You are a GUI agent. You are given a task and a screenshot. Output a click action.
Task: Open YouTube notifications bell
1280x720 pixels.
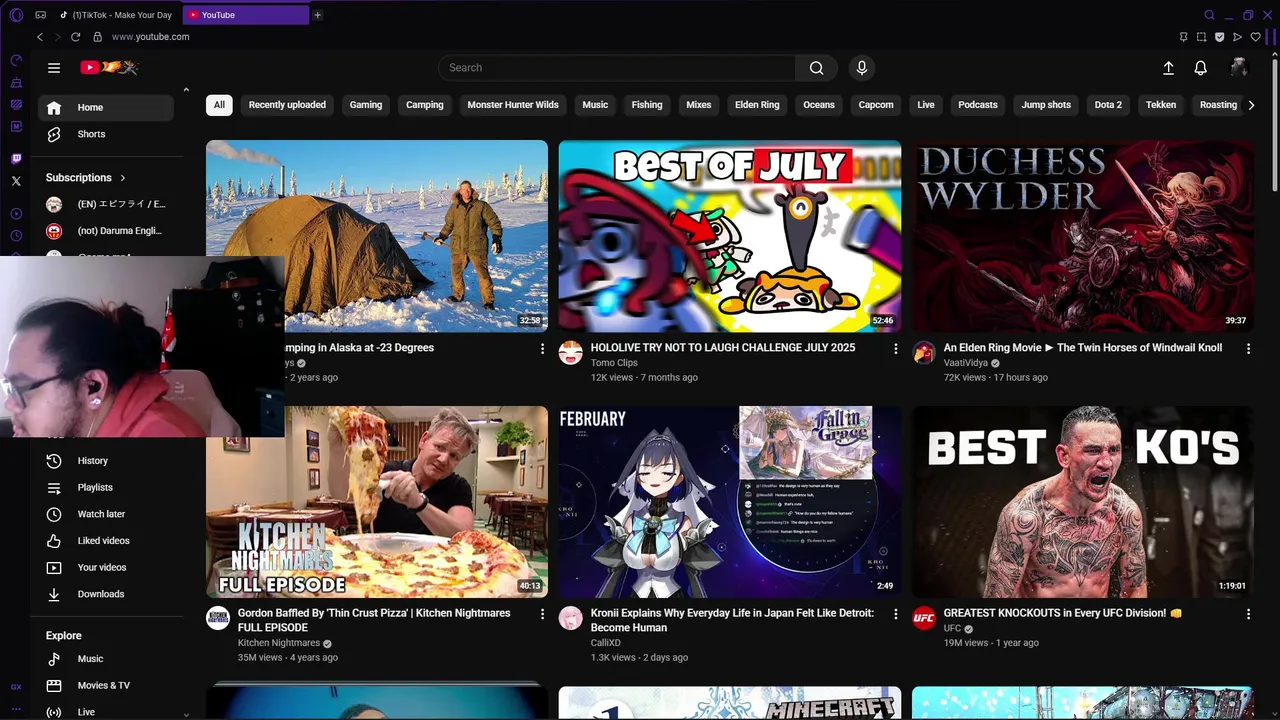1201,68
